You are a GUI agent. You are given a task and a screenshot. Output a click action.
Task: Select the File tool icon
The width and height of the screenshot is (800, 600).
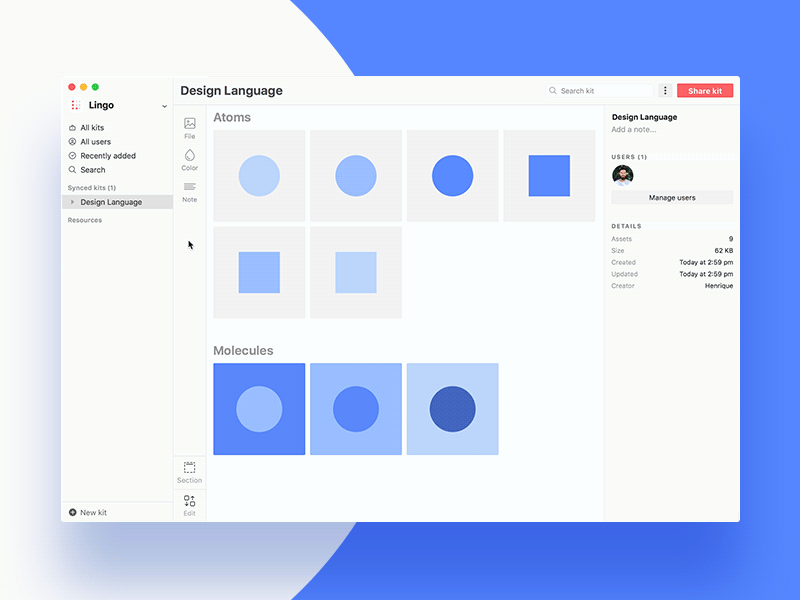(x=190, y=124)
